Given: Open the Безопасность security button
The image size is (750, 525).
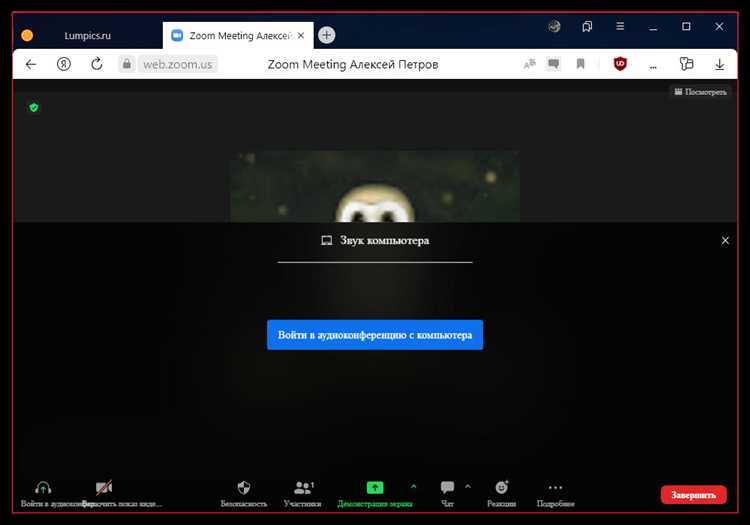Looking at the screenshot, I should tap(243, 494).
